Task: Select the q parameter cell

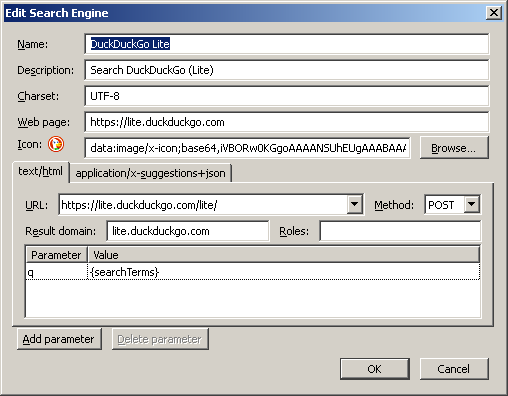Action: click(57, 272)
